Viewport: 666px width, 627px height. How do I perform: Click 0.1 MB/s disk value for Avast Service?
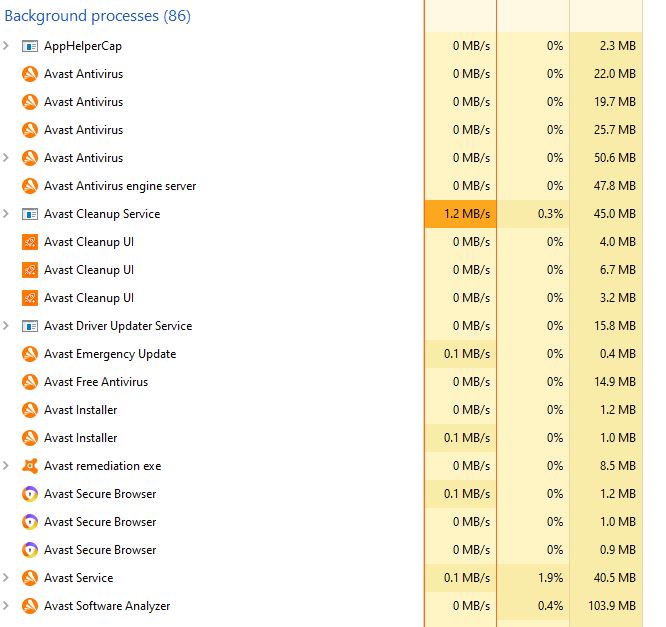[x=467, y=578]
